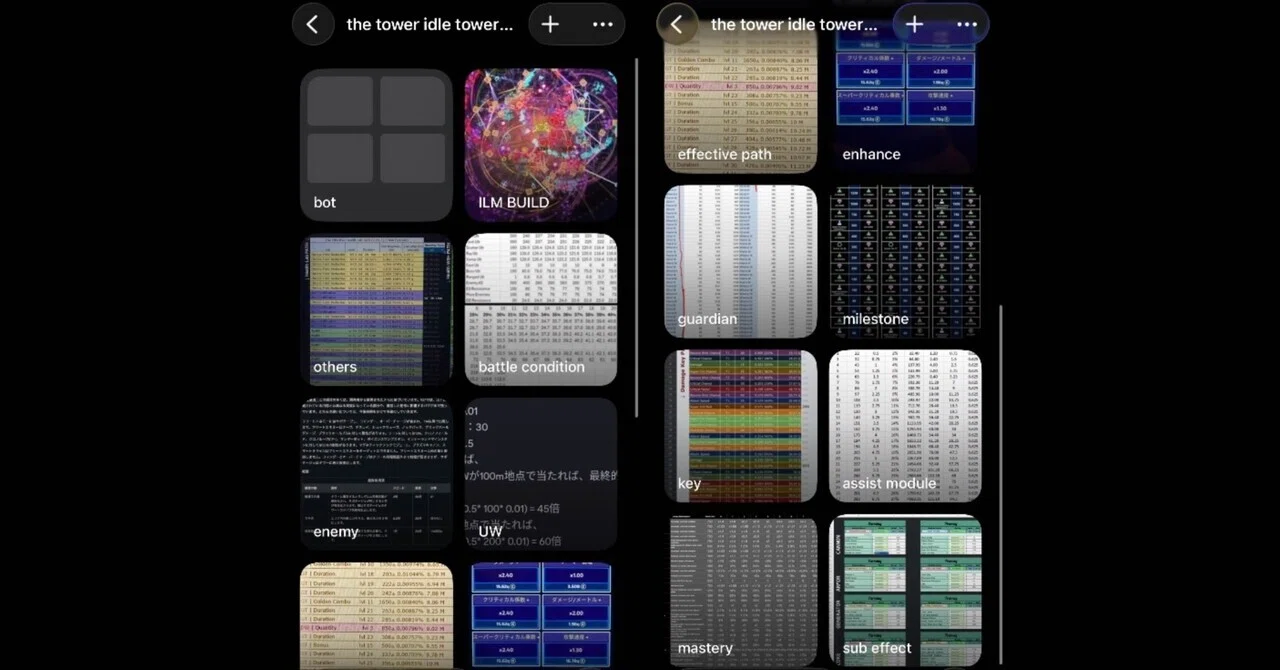This screenshot has width=1280, height=670.
Task: Open the milestone album
Action: [905, 262]
